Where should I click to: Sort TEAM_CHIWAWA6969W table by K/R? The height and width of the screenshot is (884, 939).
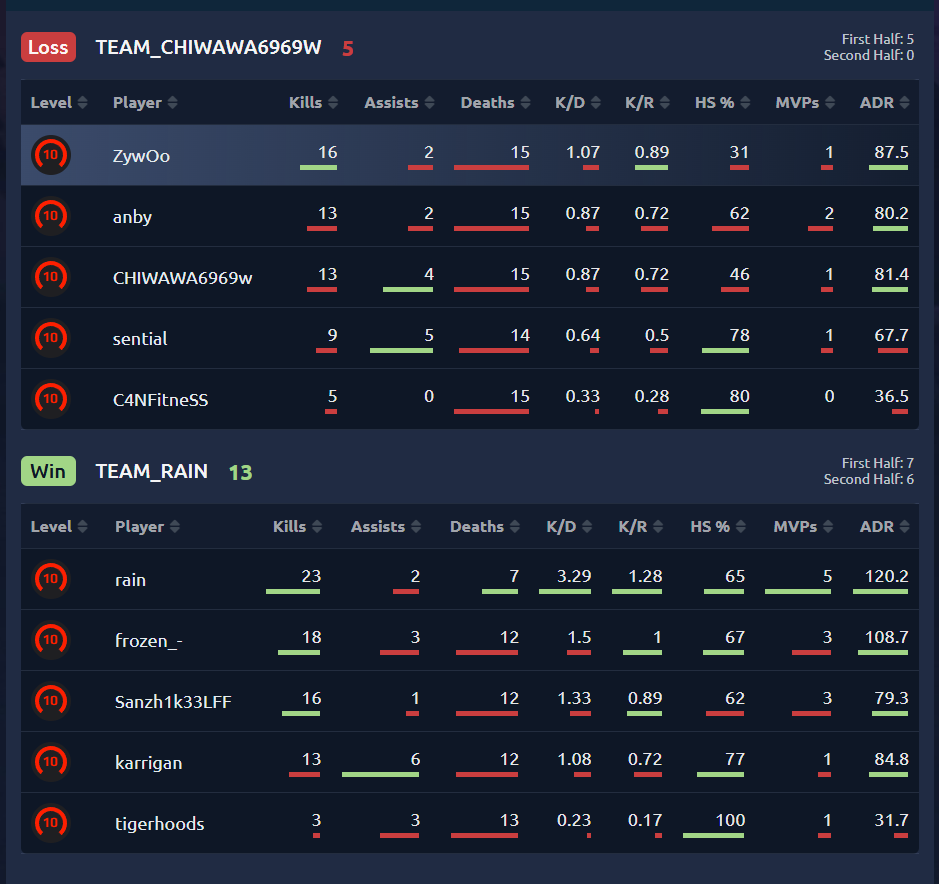(647, 102)
